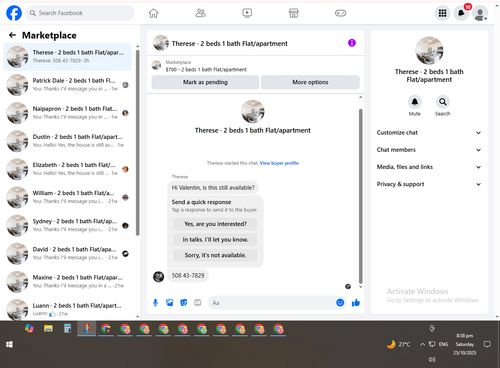Open David conversation
This screenshot has width=500, height=368.
[68, 253]
